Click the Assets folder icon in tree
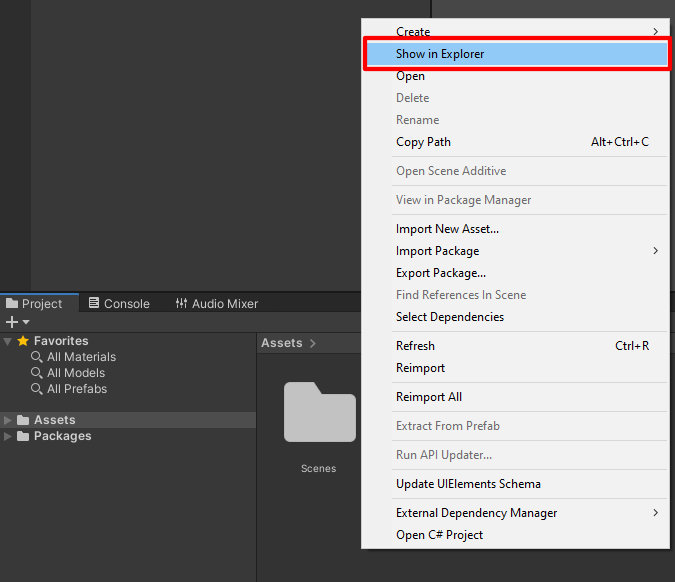 click(x=24, y=420)
